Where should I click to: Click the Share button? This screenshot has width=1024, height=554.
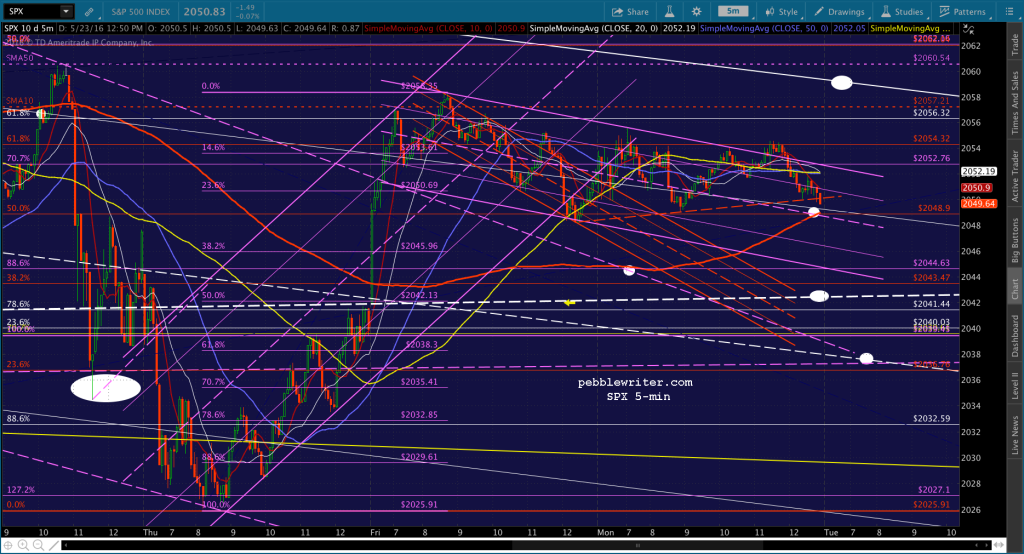pyautogui.click(x=630, y=12)
